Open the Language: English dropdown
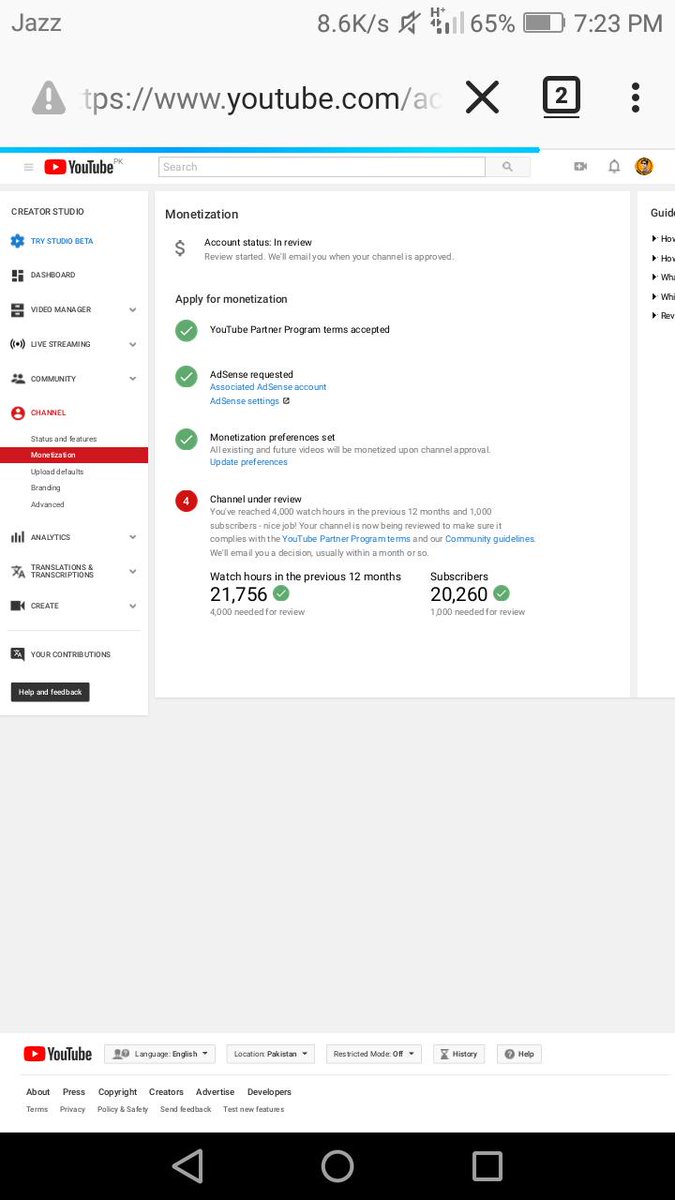 160,1054
